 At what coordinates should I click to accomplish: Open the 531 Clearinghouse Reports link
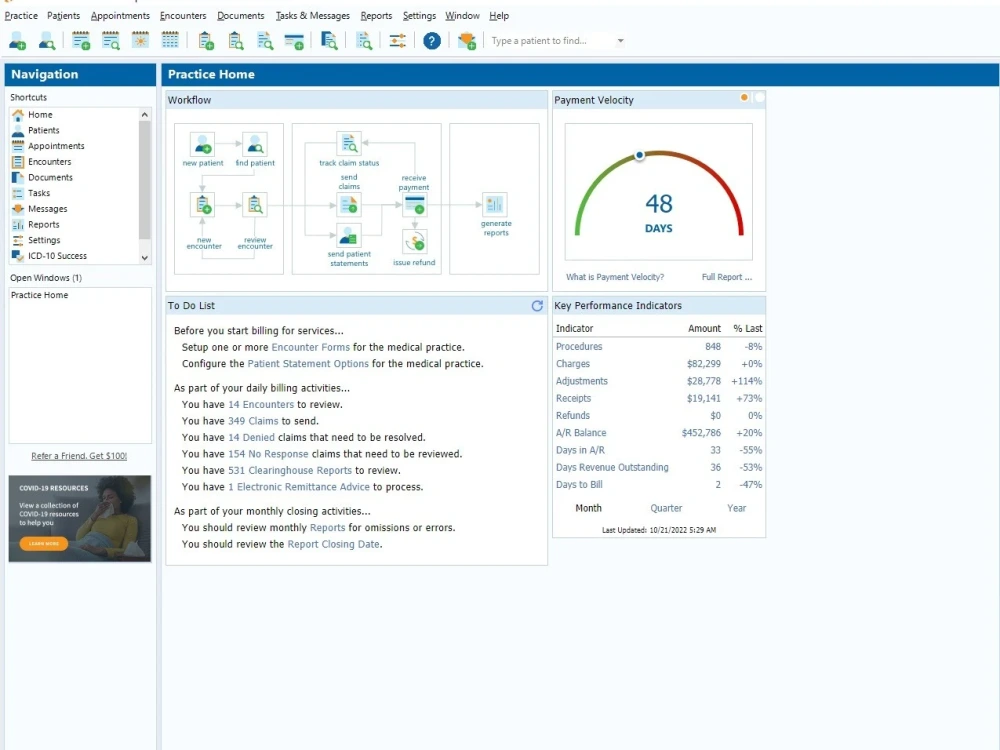tap(290, 471)
